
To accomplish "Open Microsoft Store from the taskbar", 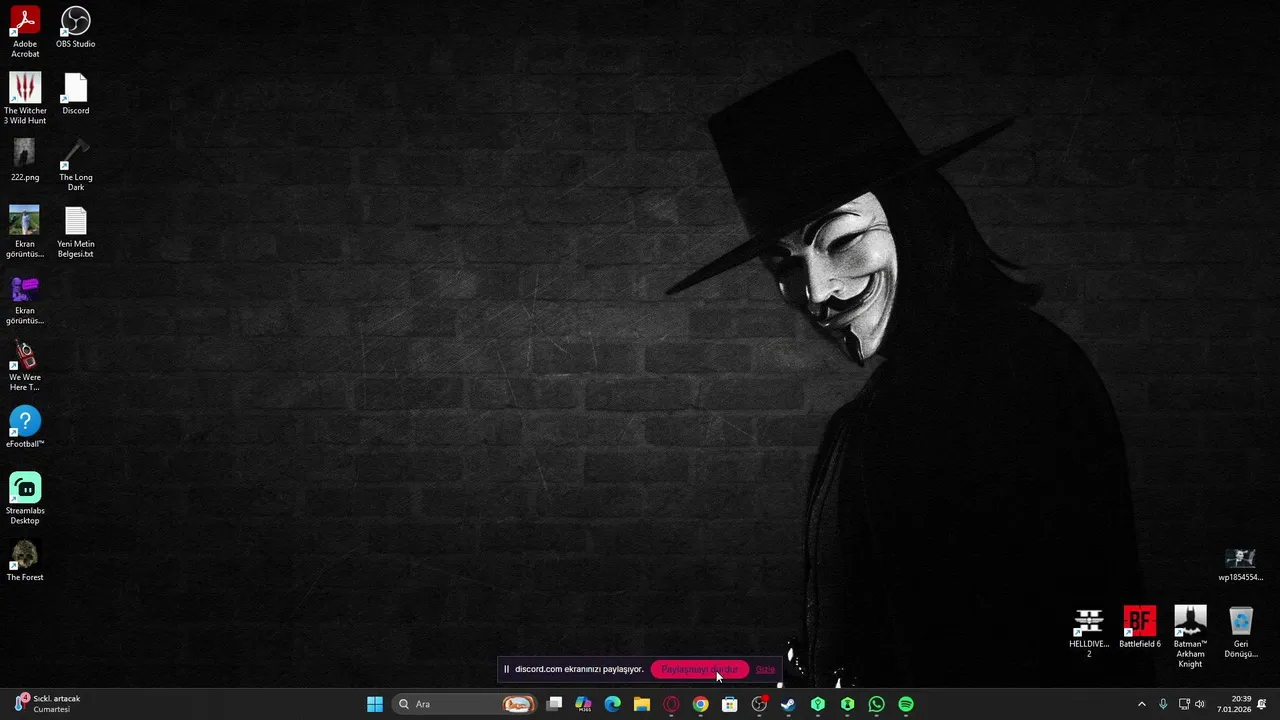I will point(730,704).
